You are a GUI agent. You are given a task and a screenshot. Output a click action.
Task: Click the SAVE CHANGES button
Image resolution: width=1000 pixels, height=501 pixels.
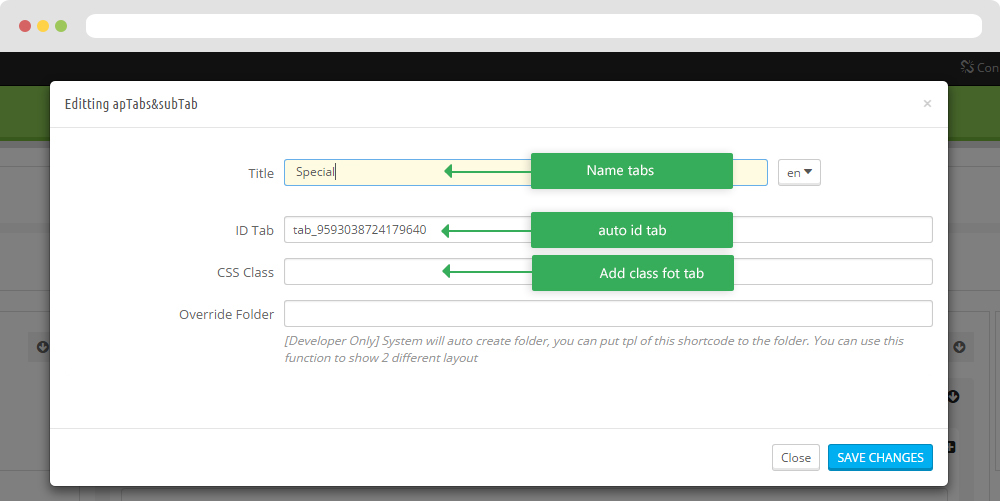coord(880,458)
